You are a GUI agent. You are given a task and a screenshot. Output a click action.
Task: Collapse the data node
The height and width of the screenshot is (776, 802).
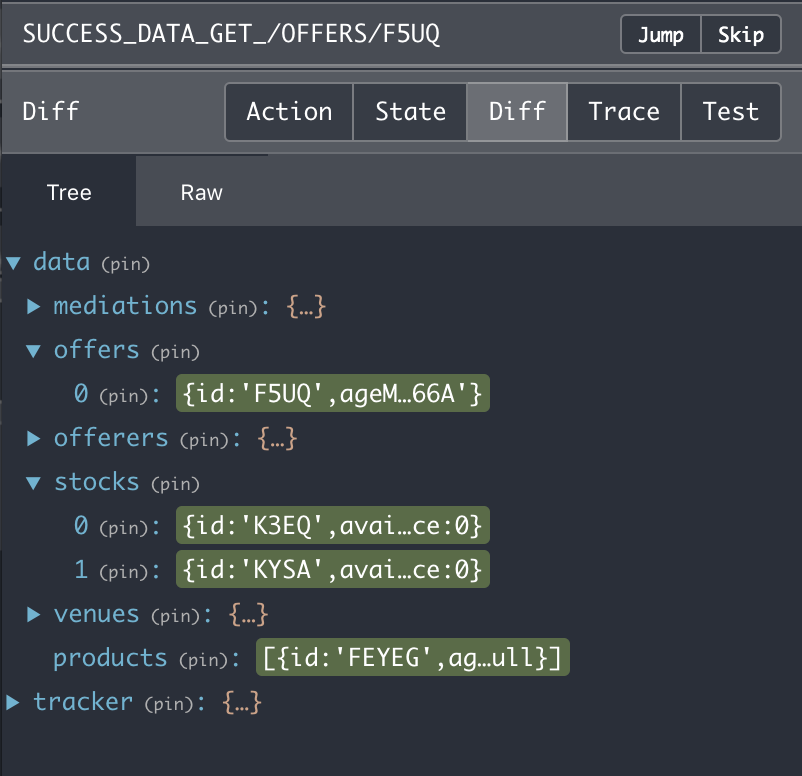[12, 262]
